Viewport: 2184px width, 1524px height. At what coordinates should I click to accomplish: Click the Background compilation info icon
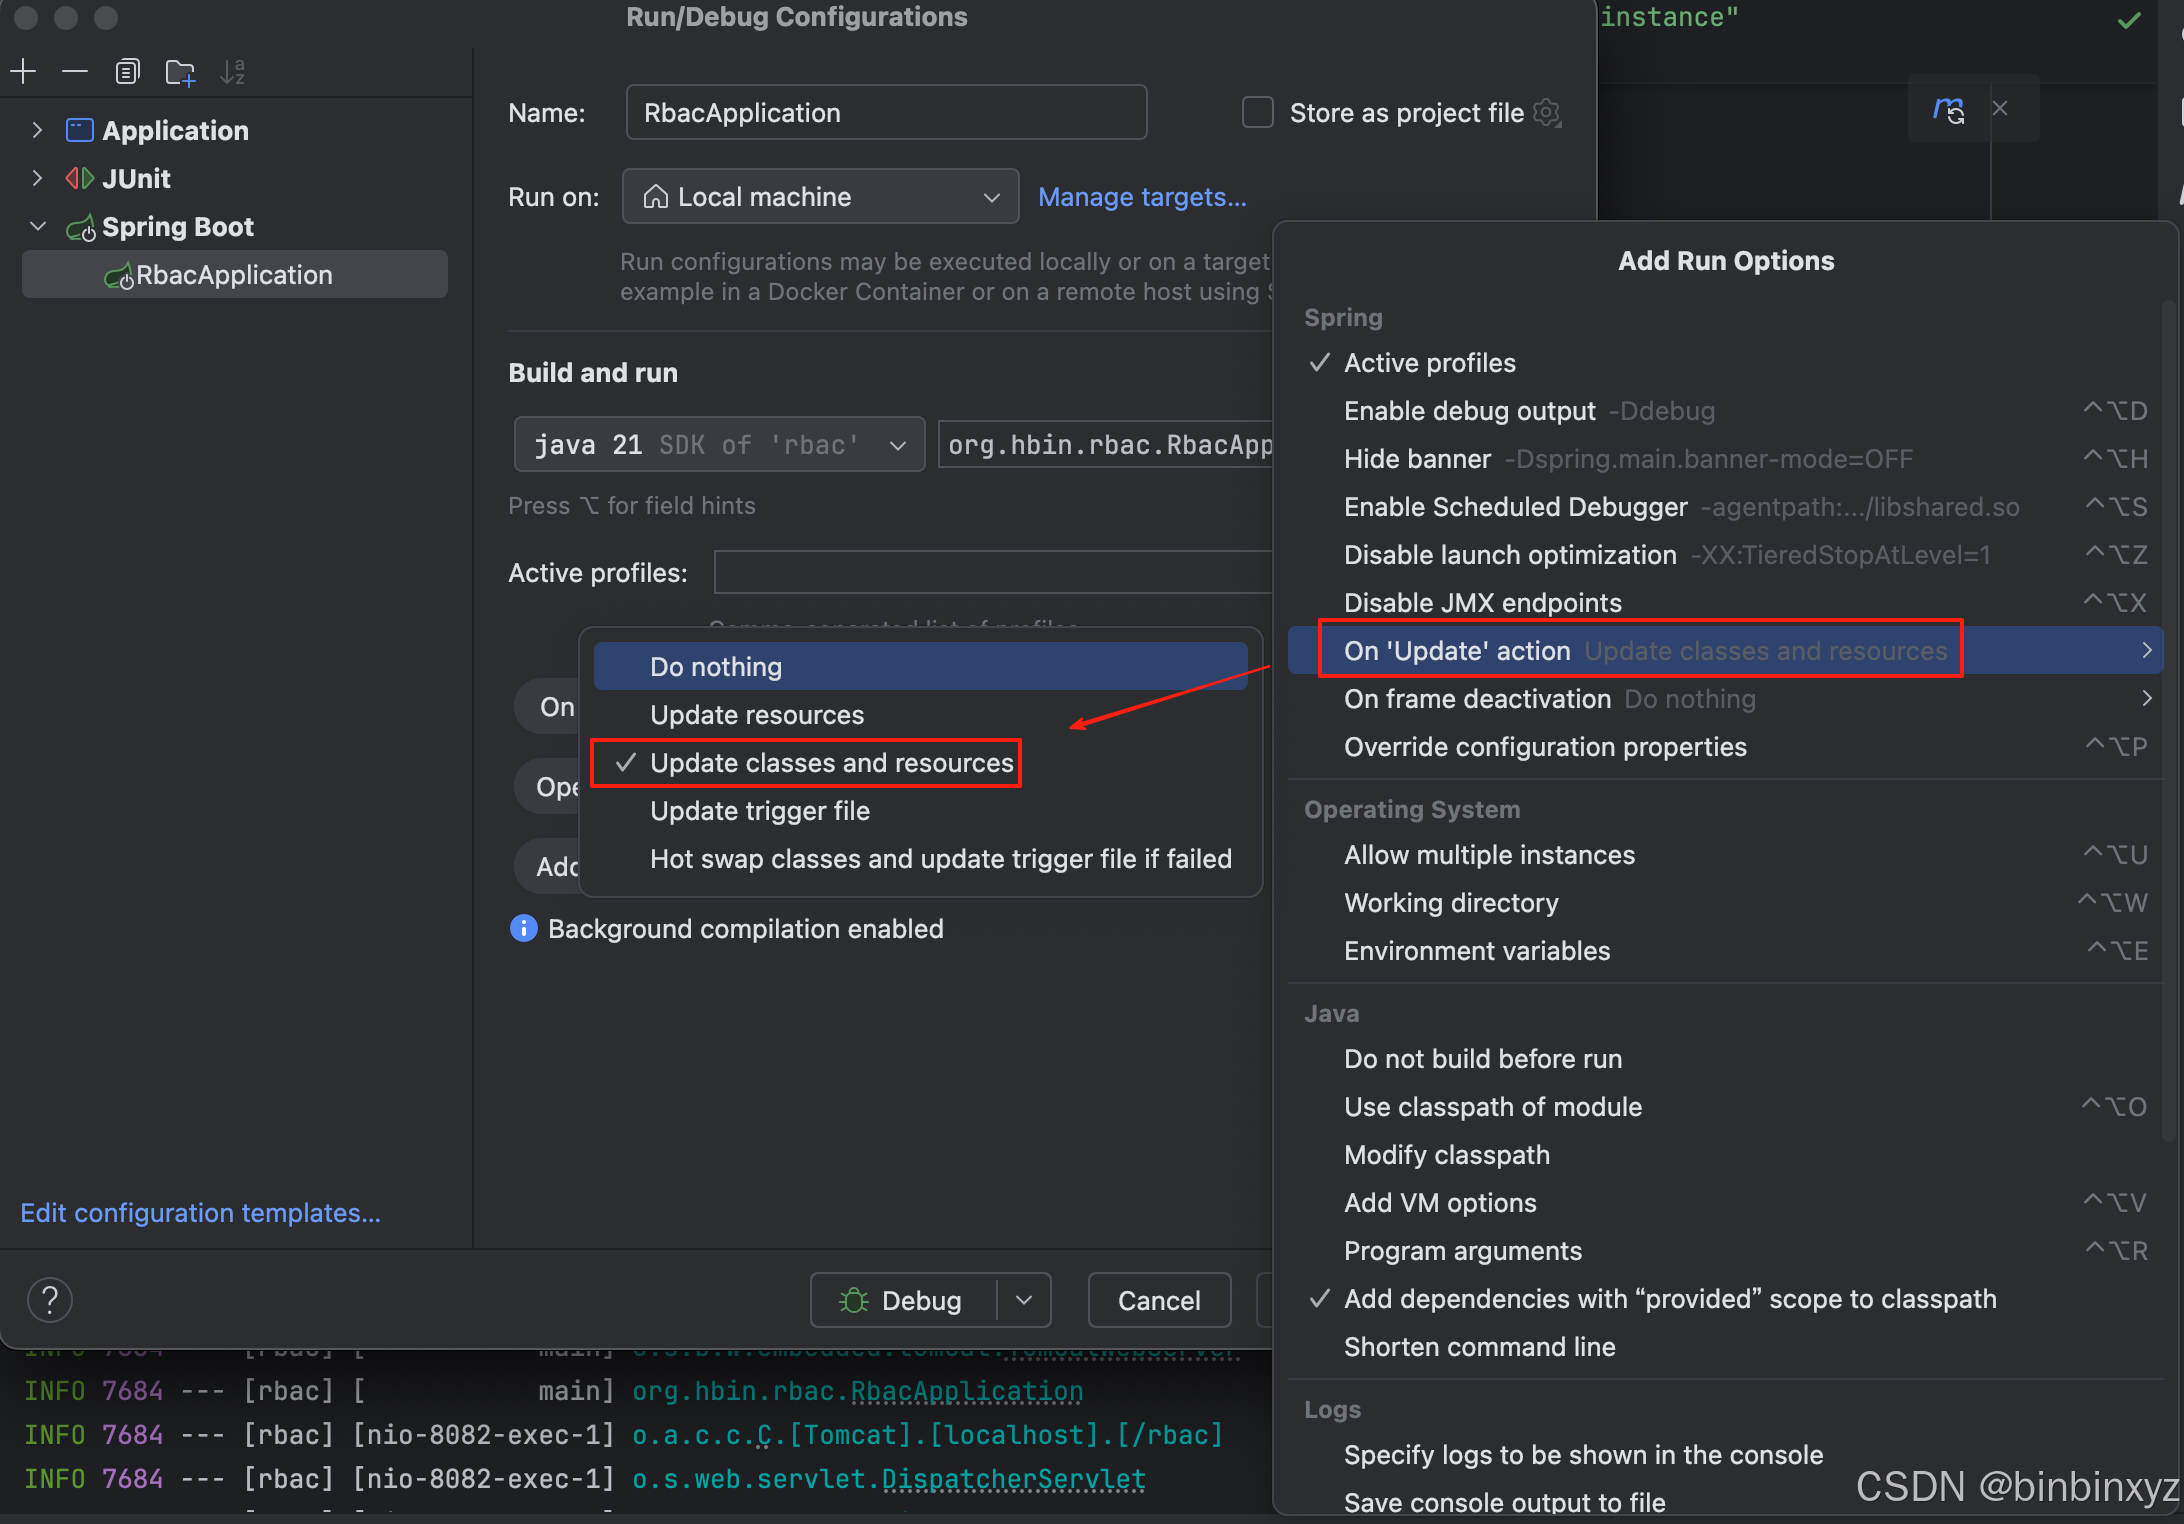[x=523, y=929]
